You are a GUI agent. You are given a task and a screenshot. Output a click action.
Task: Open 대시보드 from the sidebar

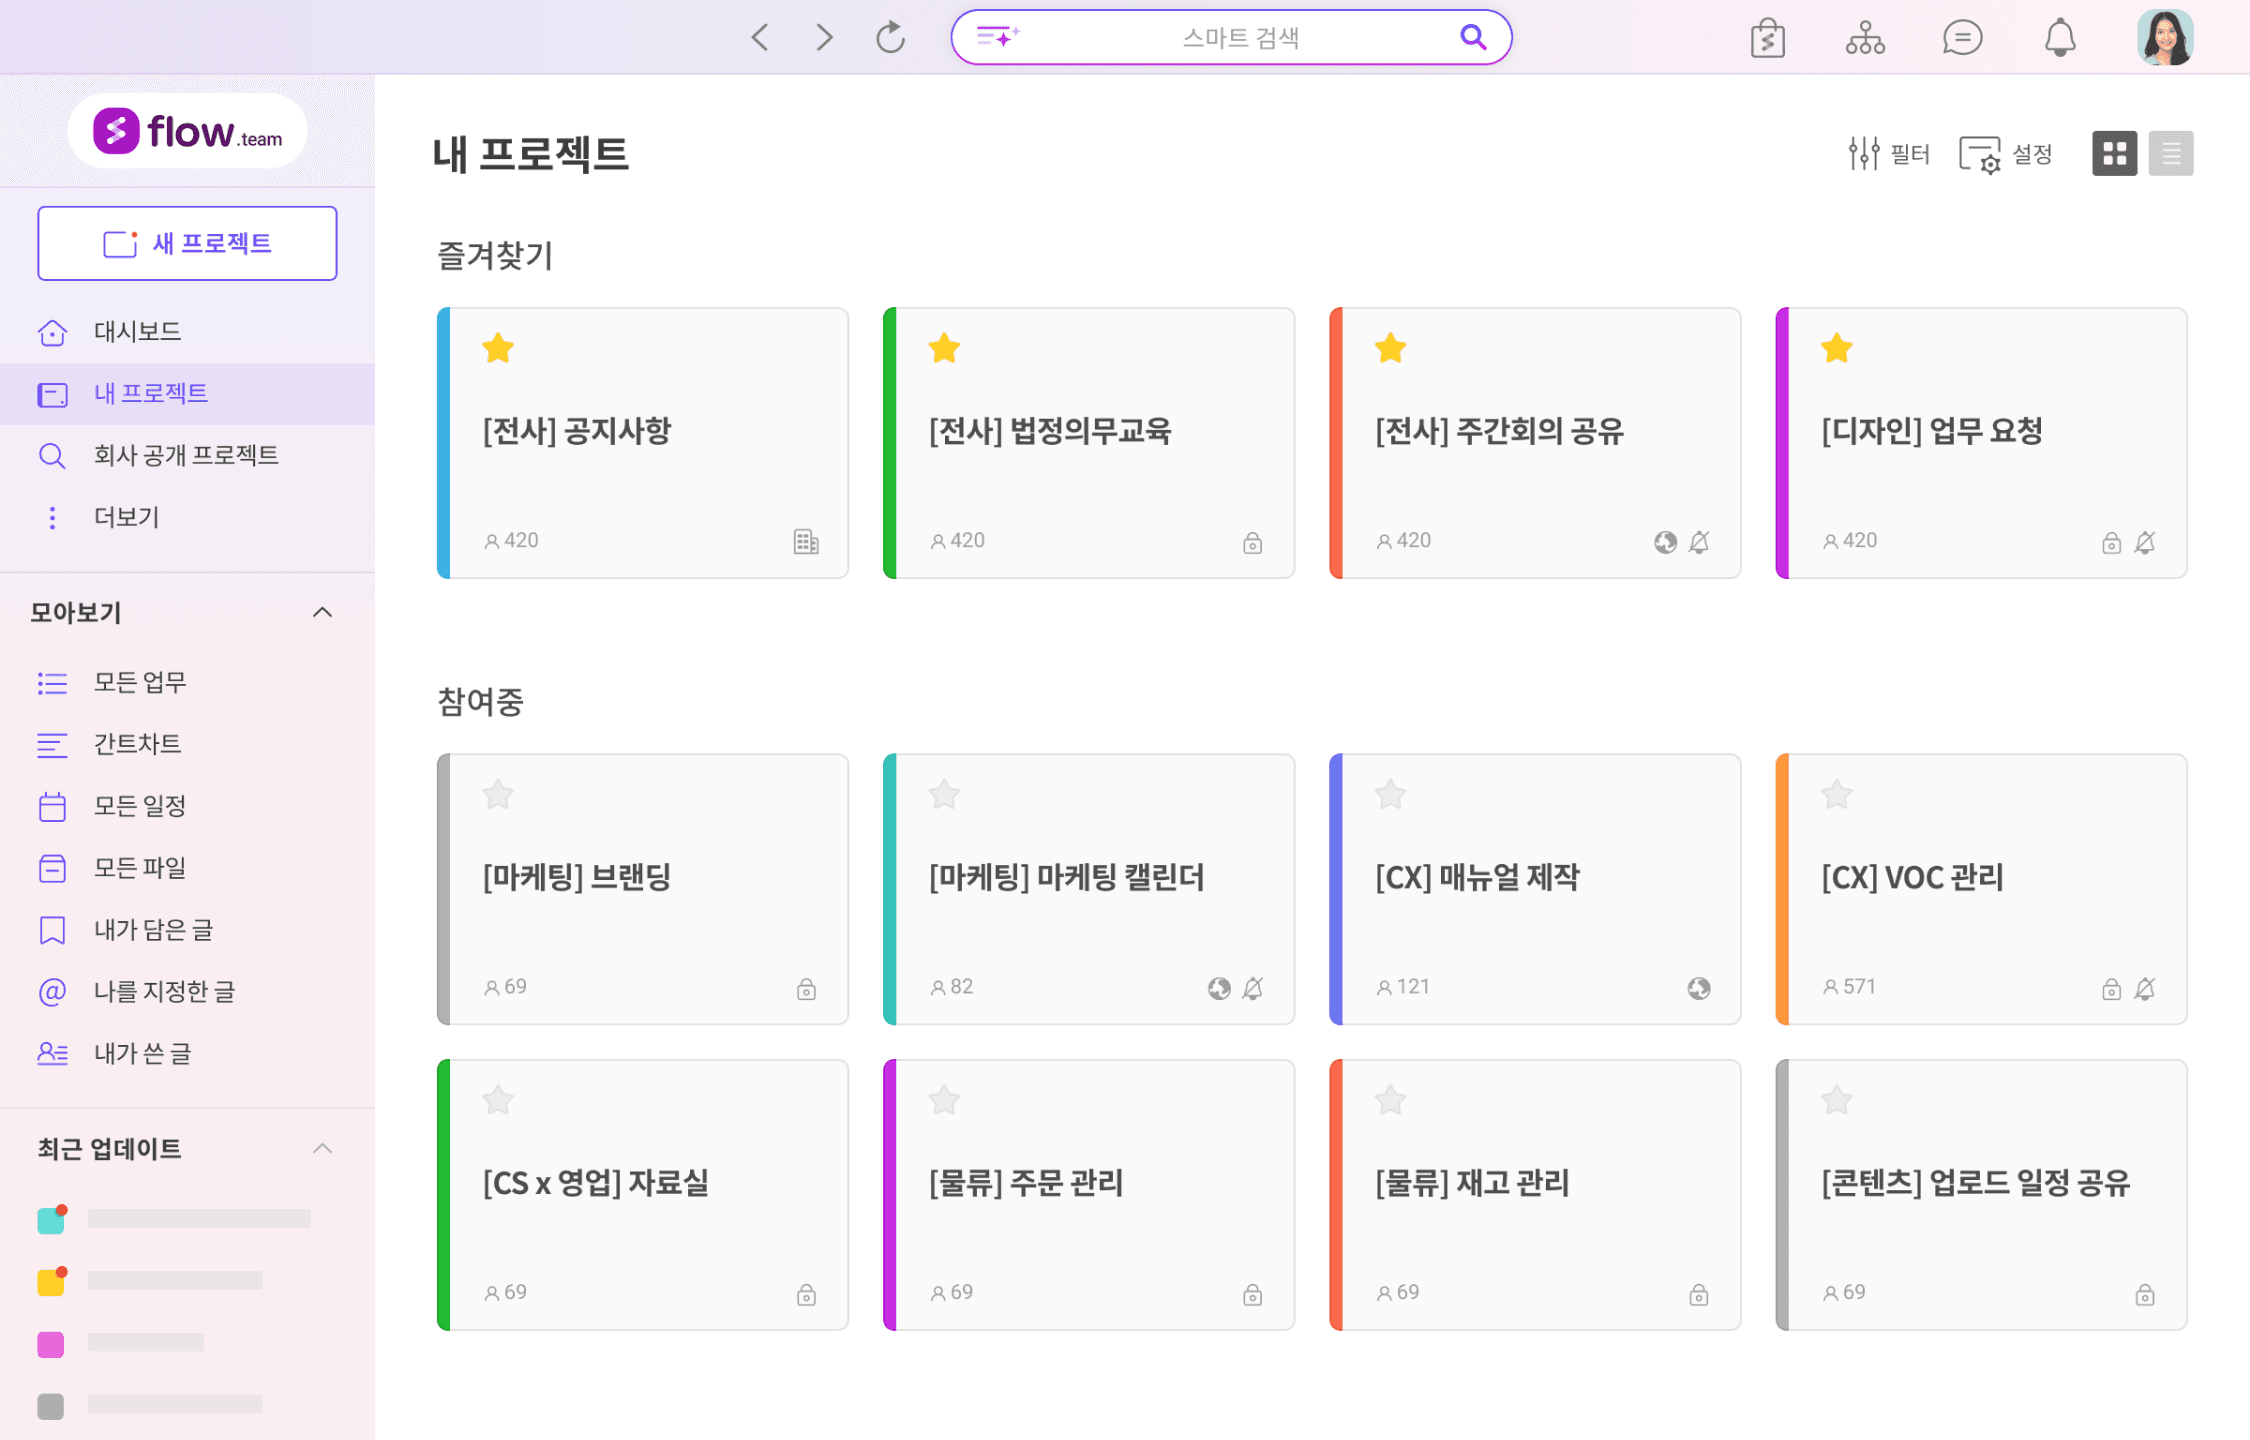tap(137, 331)
